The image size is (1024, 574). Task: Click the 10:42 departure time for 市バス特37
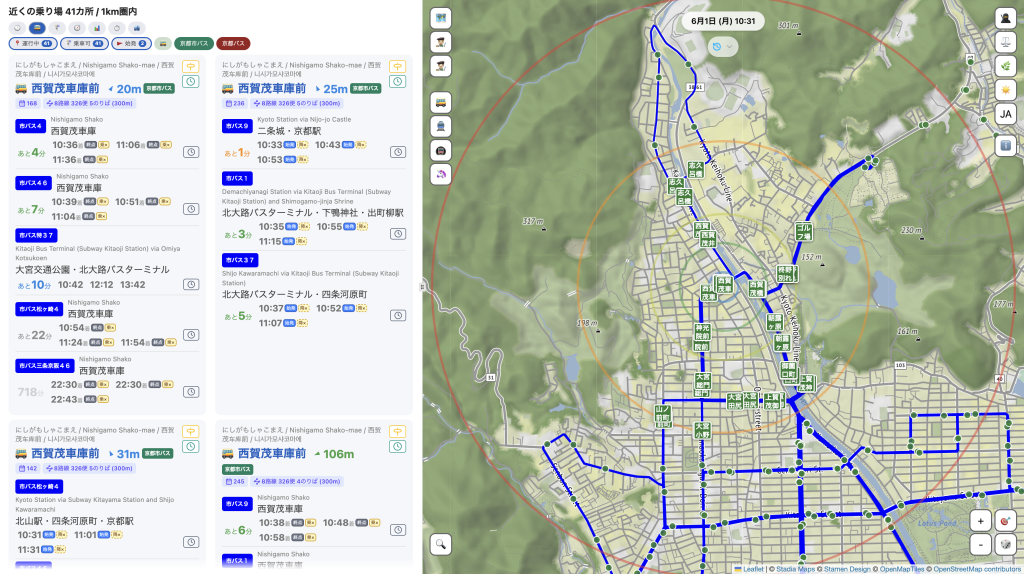click(71, 285)
